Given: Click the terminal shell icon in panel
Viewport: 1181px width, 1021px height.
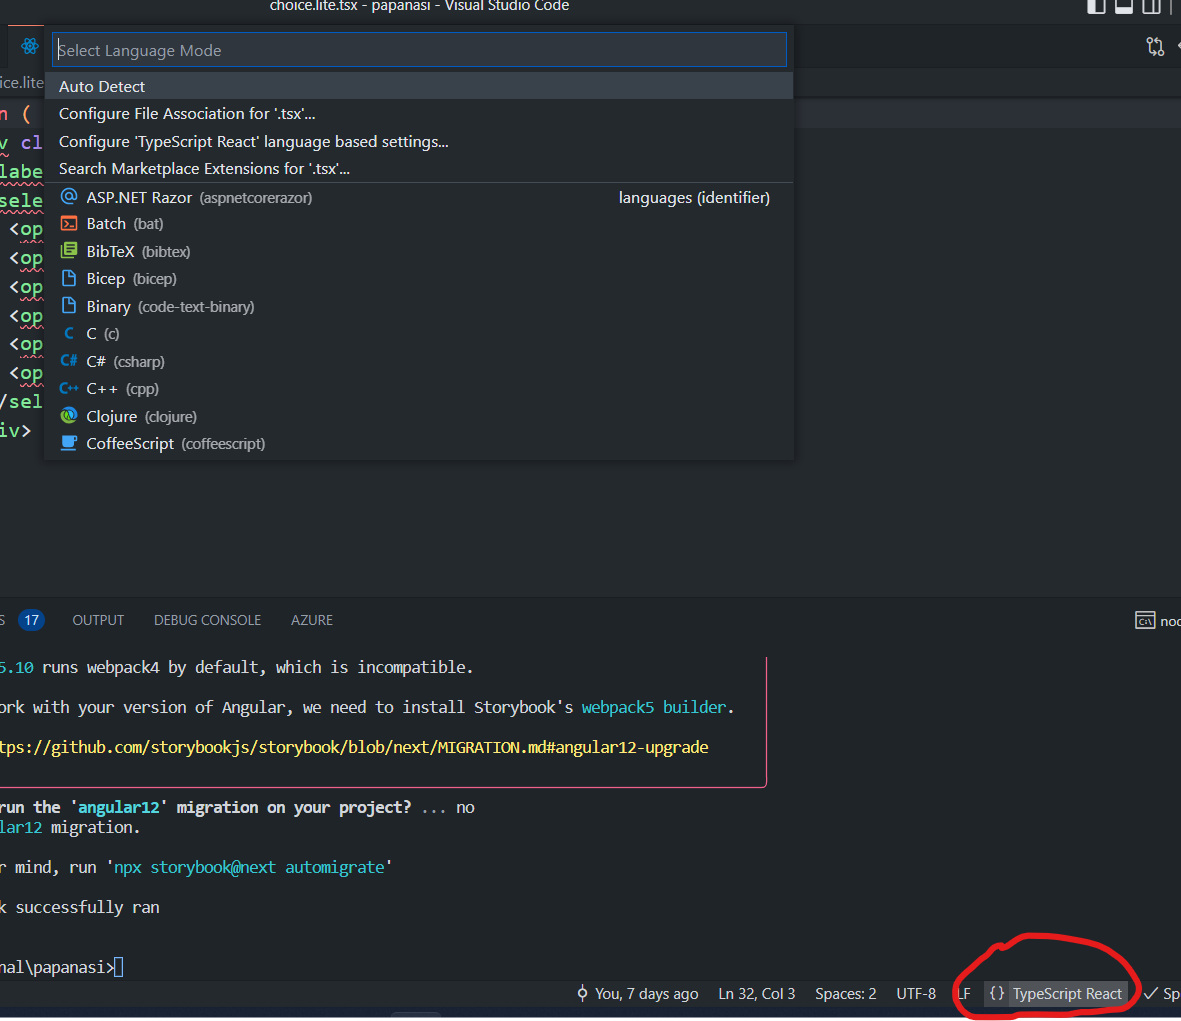Looking at the screenshot, I should [1145, 620].
